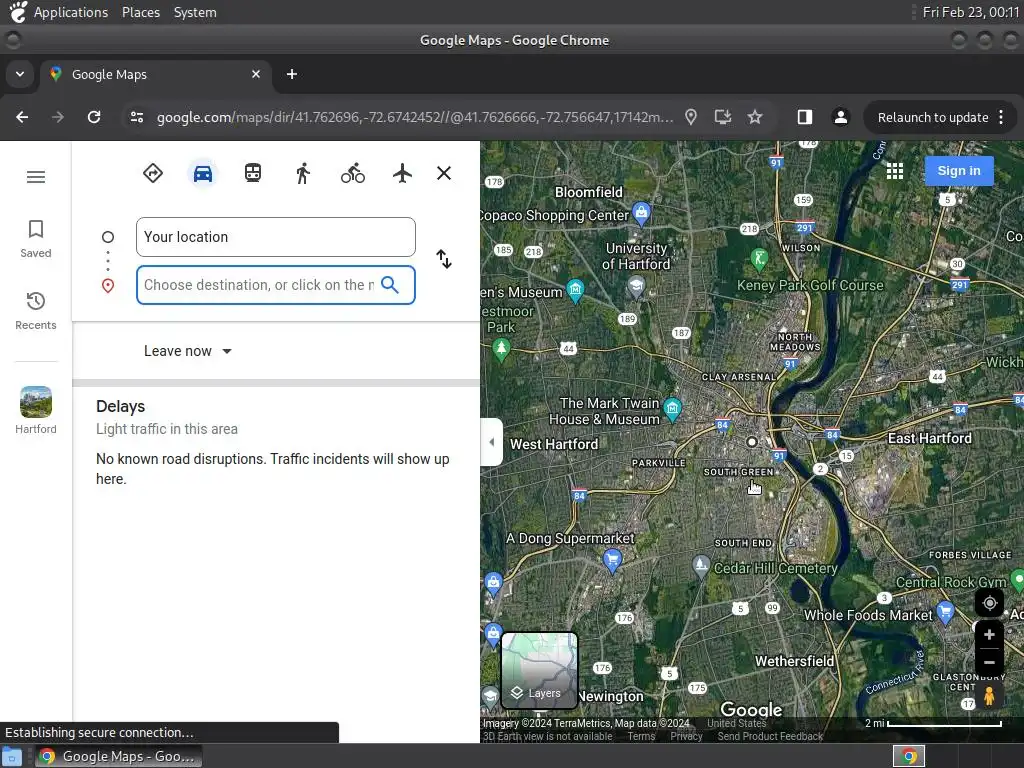Click University of Hartford marker
This screenshot has height=768, width=1024.
click(636, 285)
